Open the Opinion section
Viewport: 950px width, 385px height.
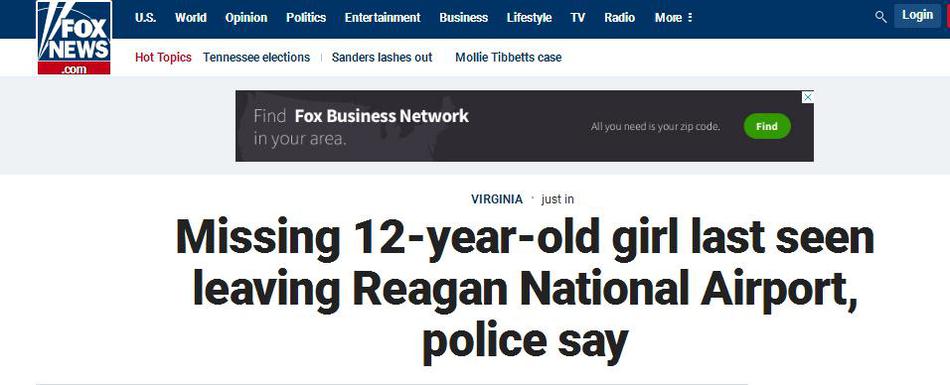[246, 18]
